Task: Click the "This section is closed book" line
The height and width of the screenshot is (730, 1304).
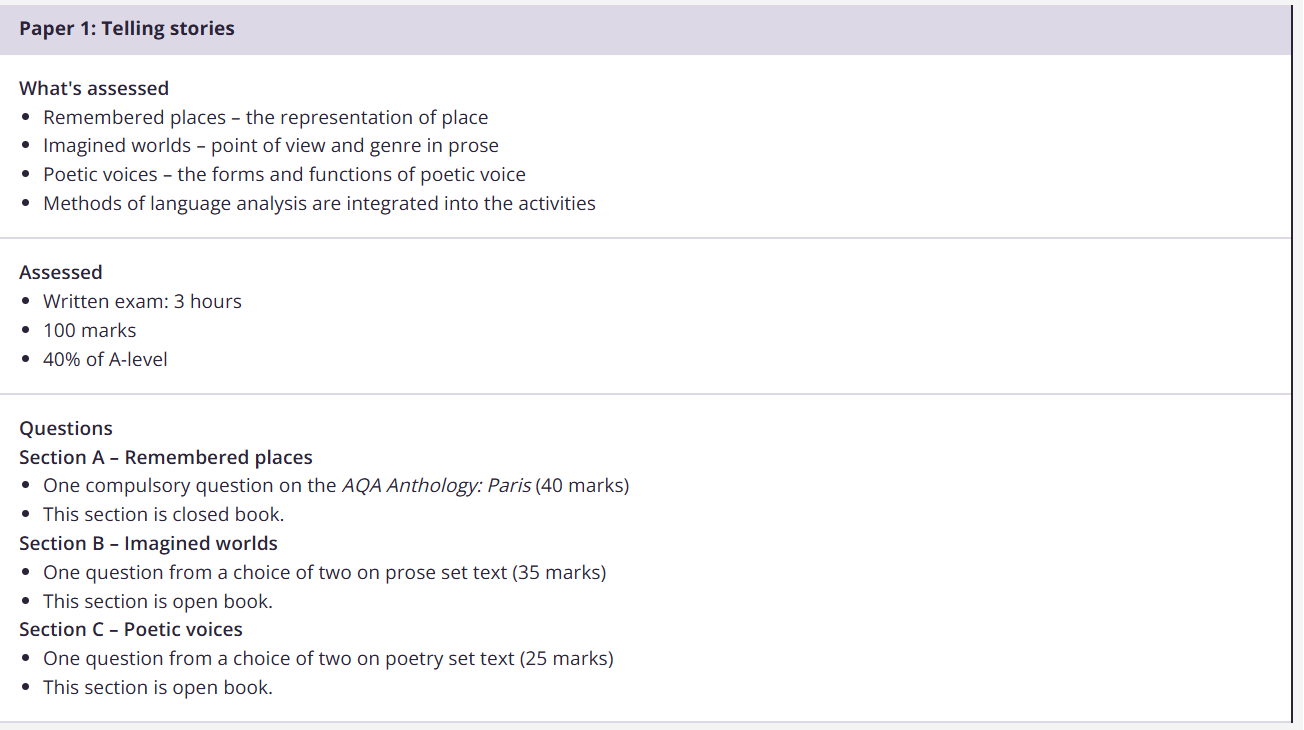Action: coord(163,514)
